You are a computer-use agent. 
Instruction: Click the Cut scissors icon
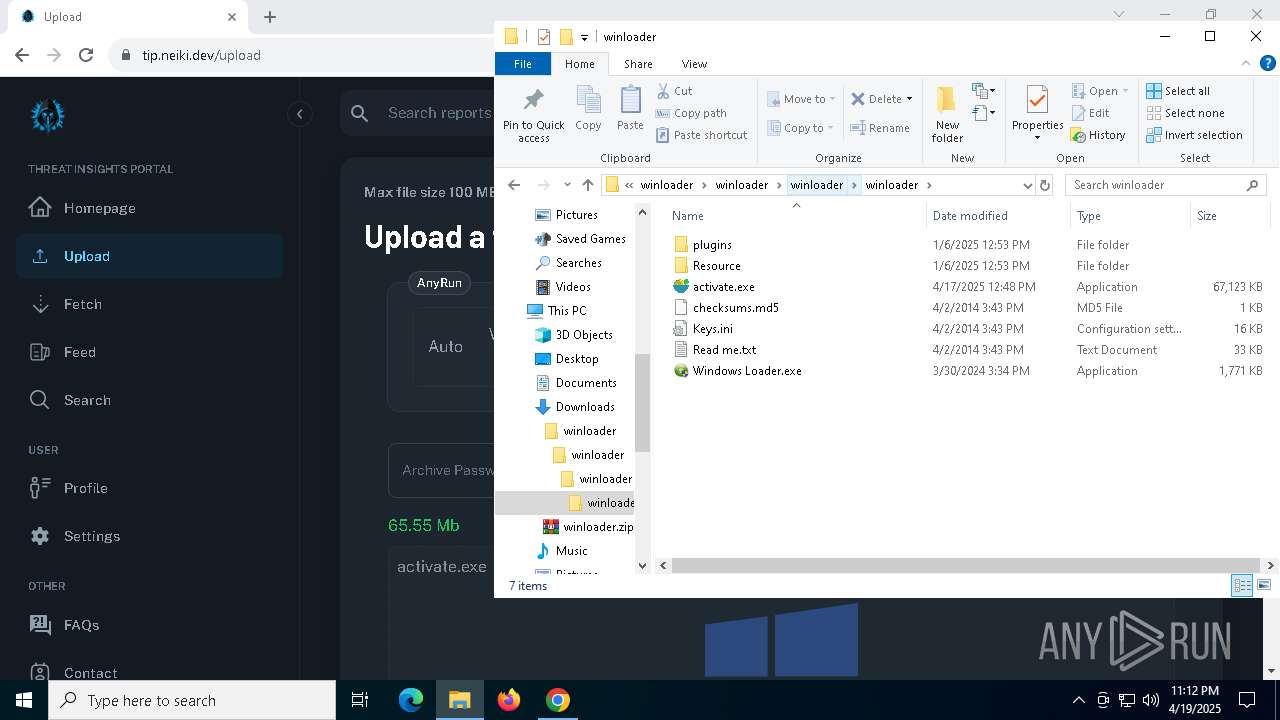point(663,91)
